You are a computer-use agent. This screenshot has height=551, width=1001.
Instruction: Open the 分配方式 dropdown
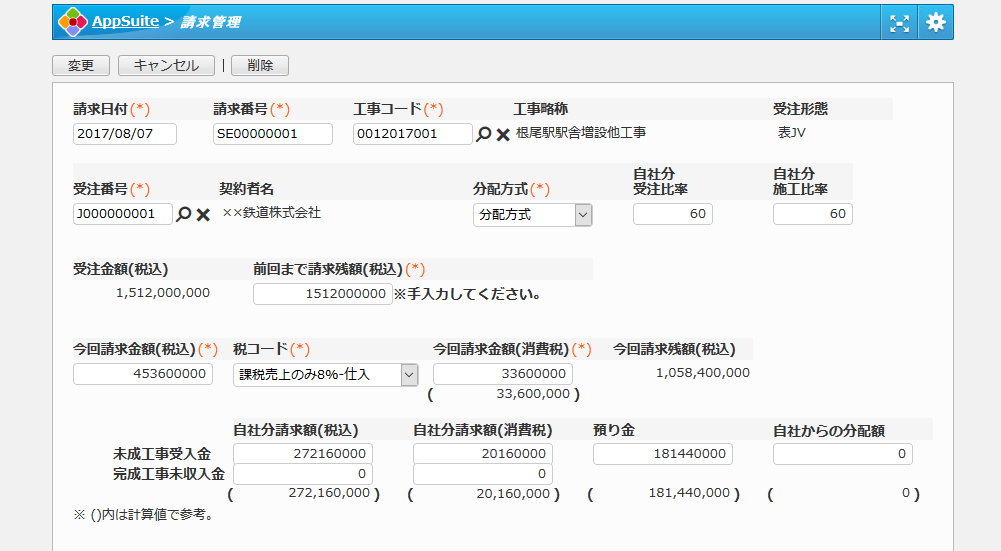click(532, 214)
